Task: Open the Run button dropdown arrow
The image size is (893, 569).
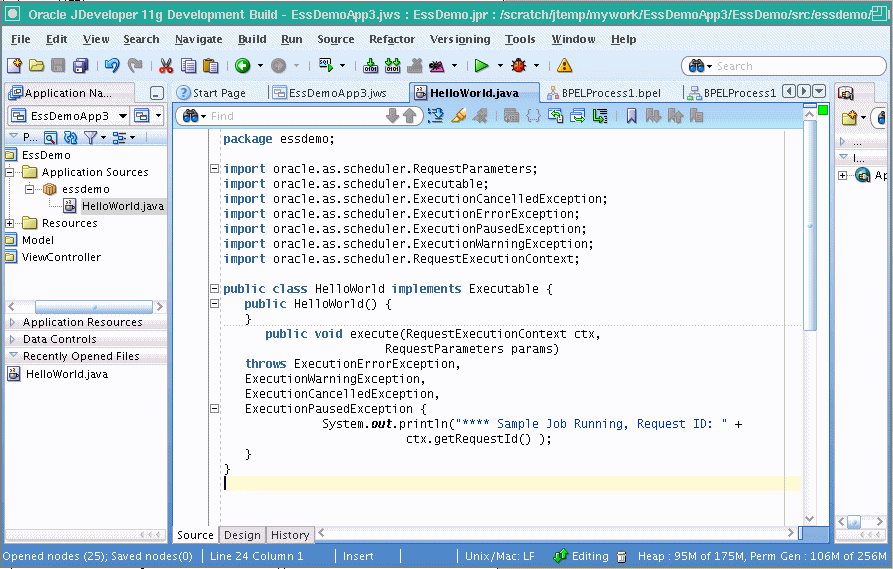Action: point(500,66)
